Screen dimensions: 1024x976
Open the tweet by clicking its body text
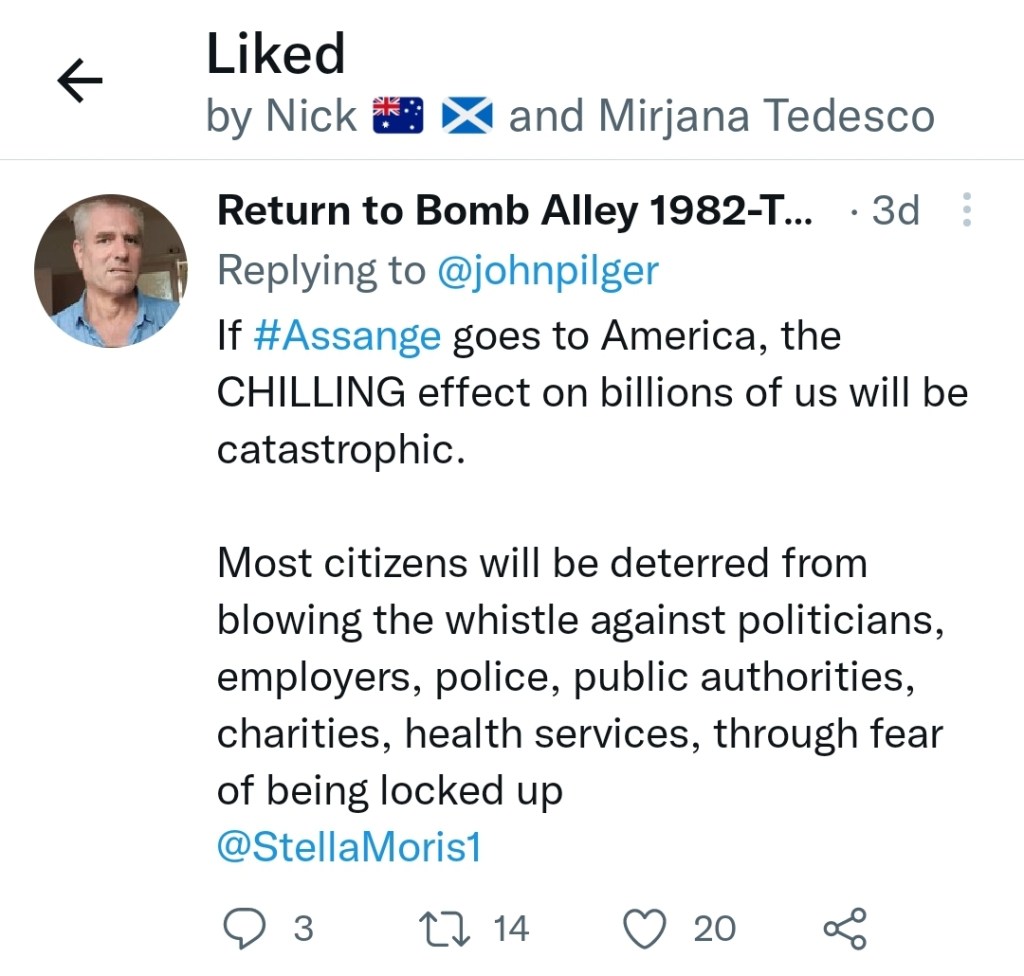tap(580, 620)
